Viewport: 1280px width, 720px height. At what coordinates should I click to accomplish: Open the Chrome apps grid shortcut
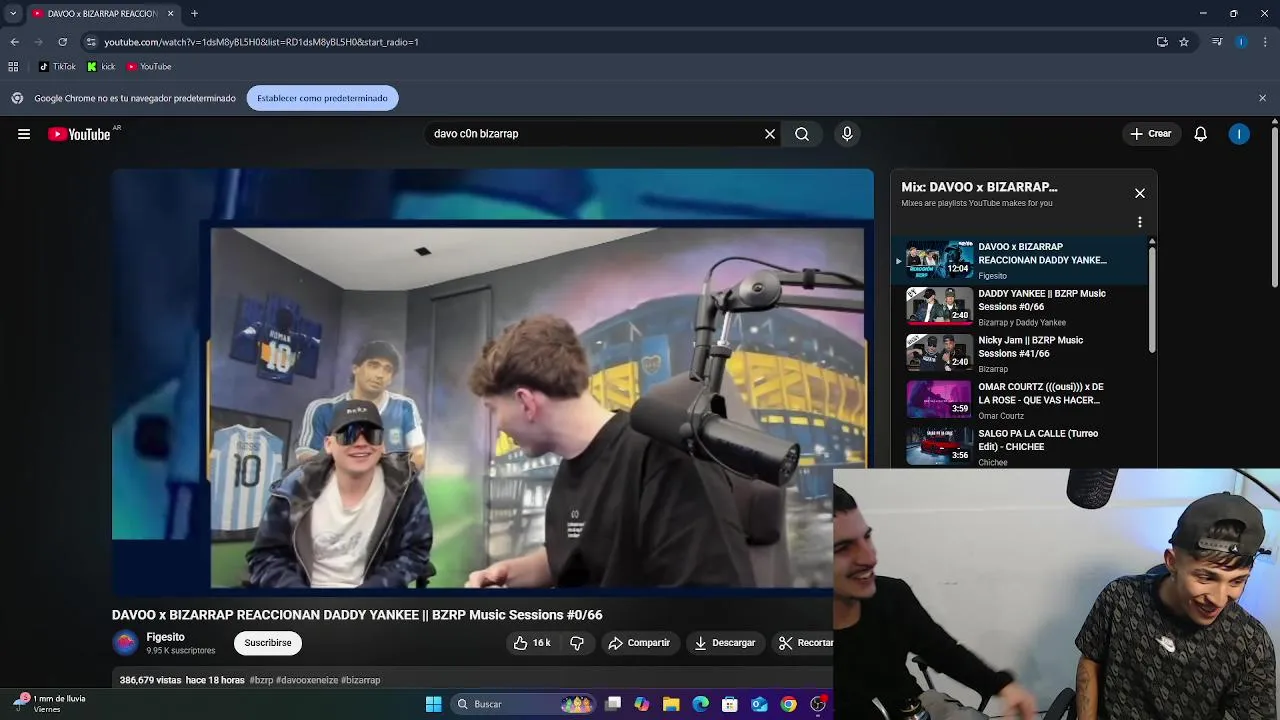[x=13, y=67]
